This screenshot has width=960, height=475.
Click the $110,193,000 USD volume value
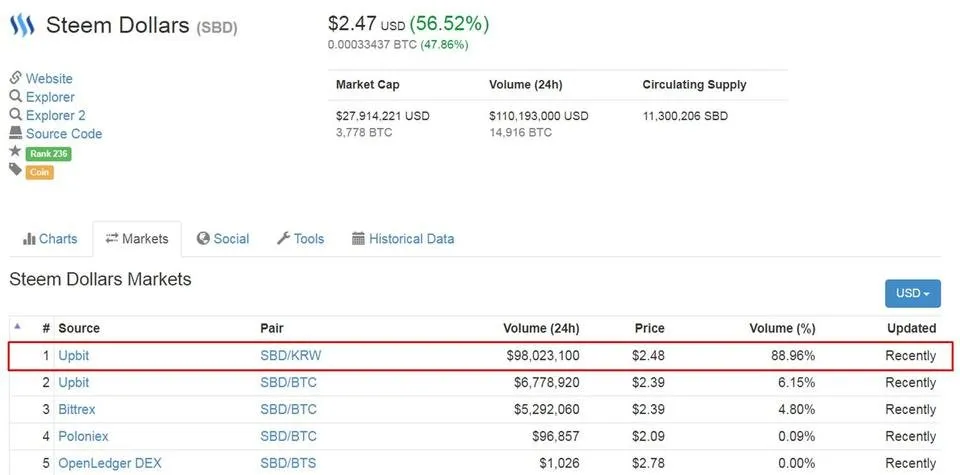tap(539, 116)
